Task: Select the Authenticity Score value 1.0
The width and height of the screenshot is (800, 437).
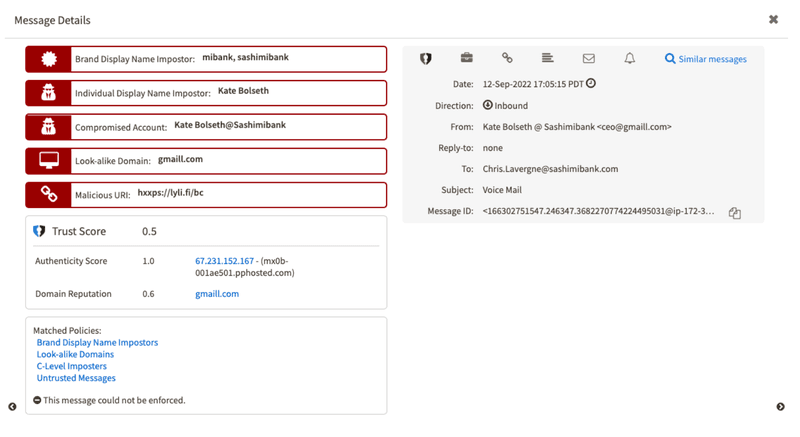Action: click(x=148, y=261)
